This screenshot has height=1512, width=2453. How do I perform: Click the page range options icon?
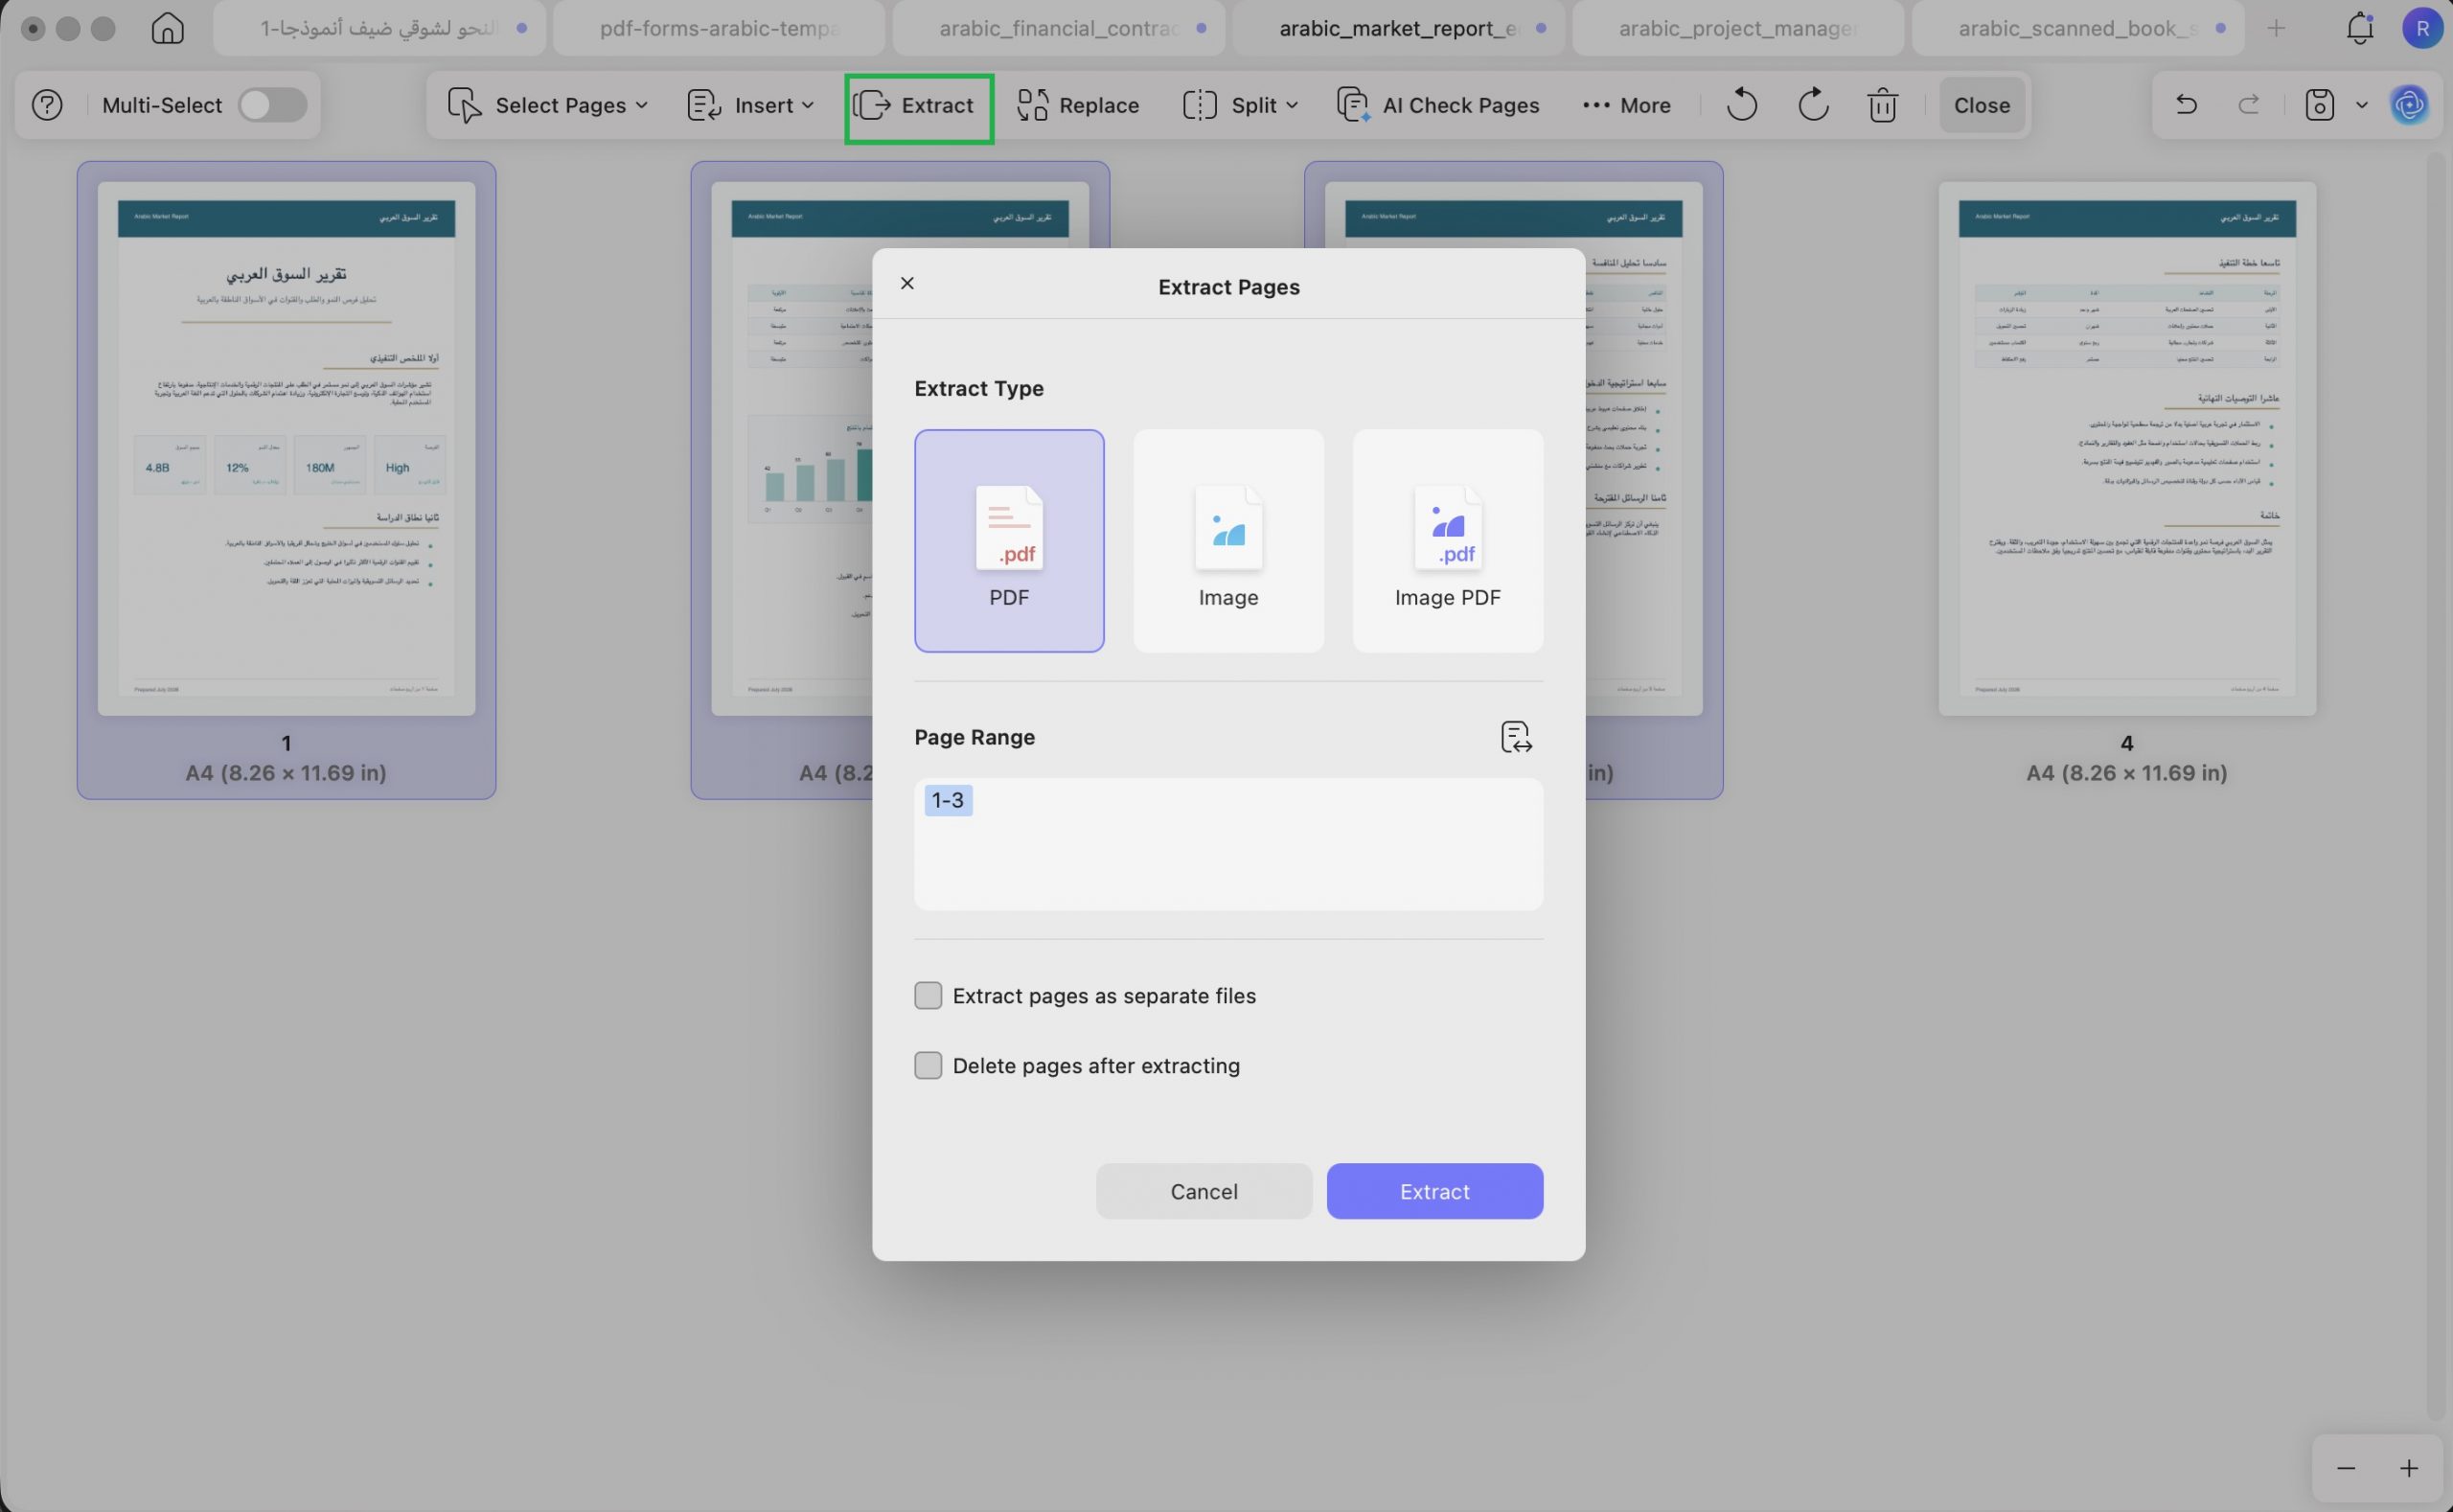tap(1516, 737)
